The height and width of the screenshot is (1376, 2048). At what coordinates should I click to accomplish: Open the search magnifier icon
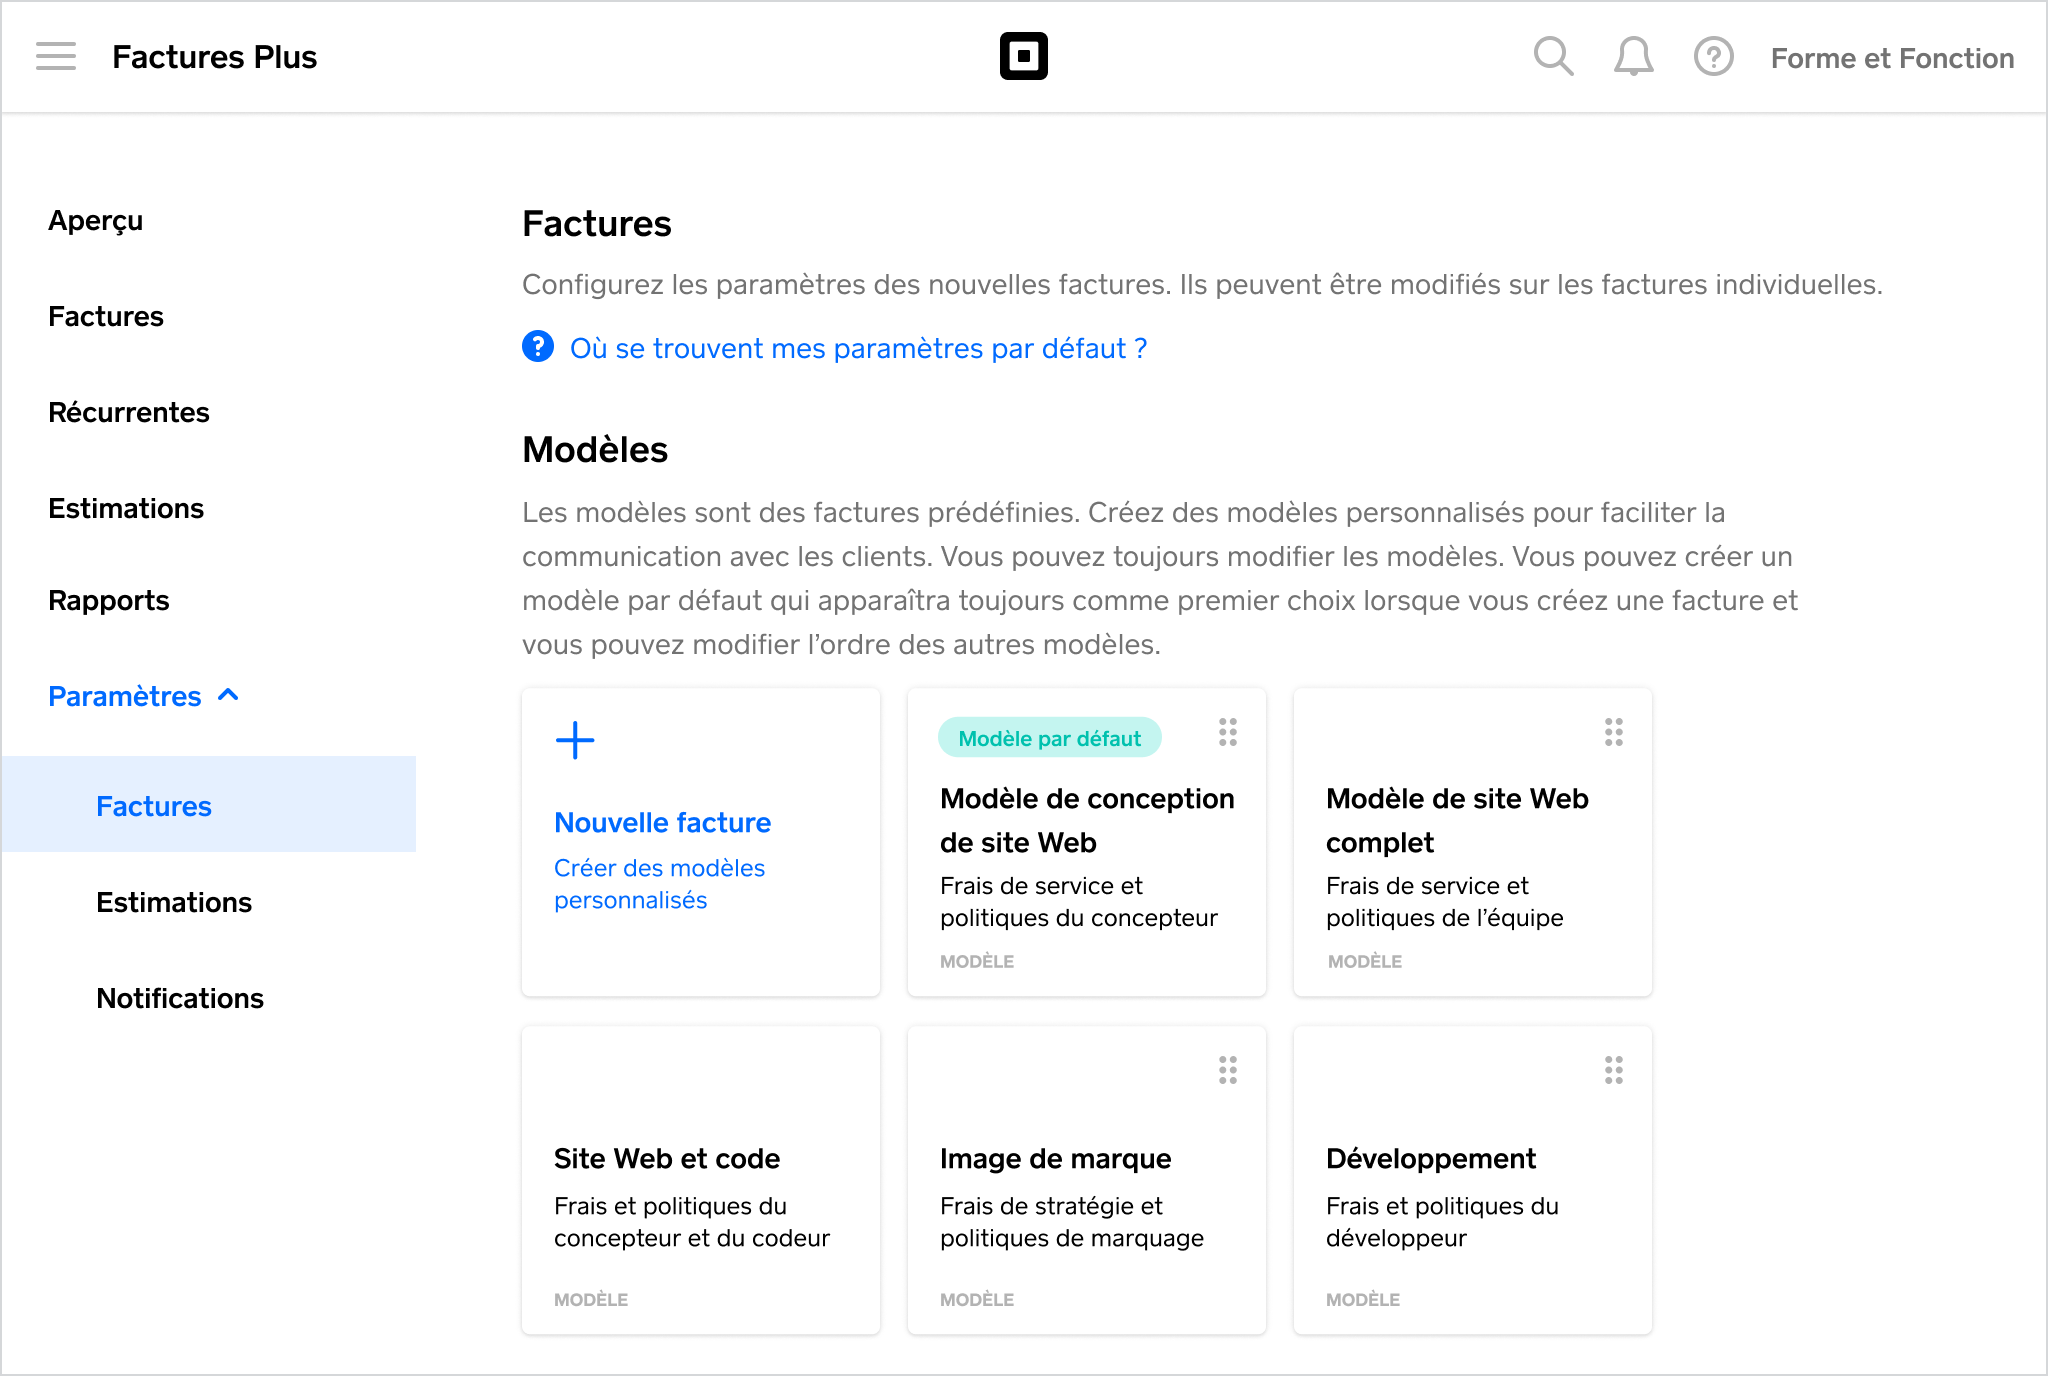coord(1553,57)
